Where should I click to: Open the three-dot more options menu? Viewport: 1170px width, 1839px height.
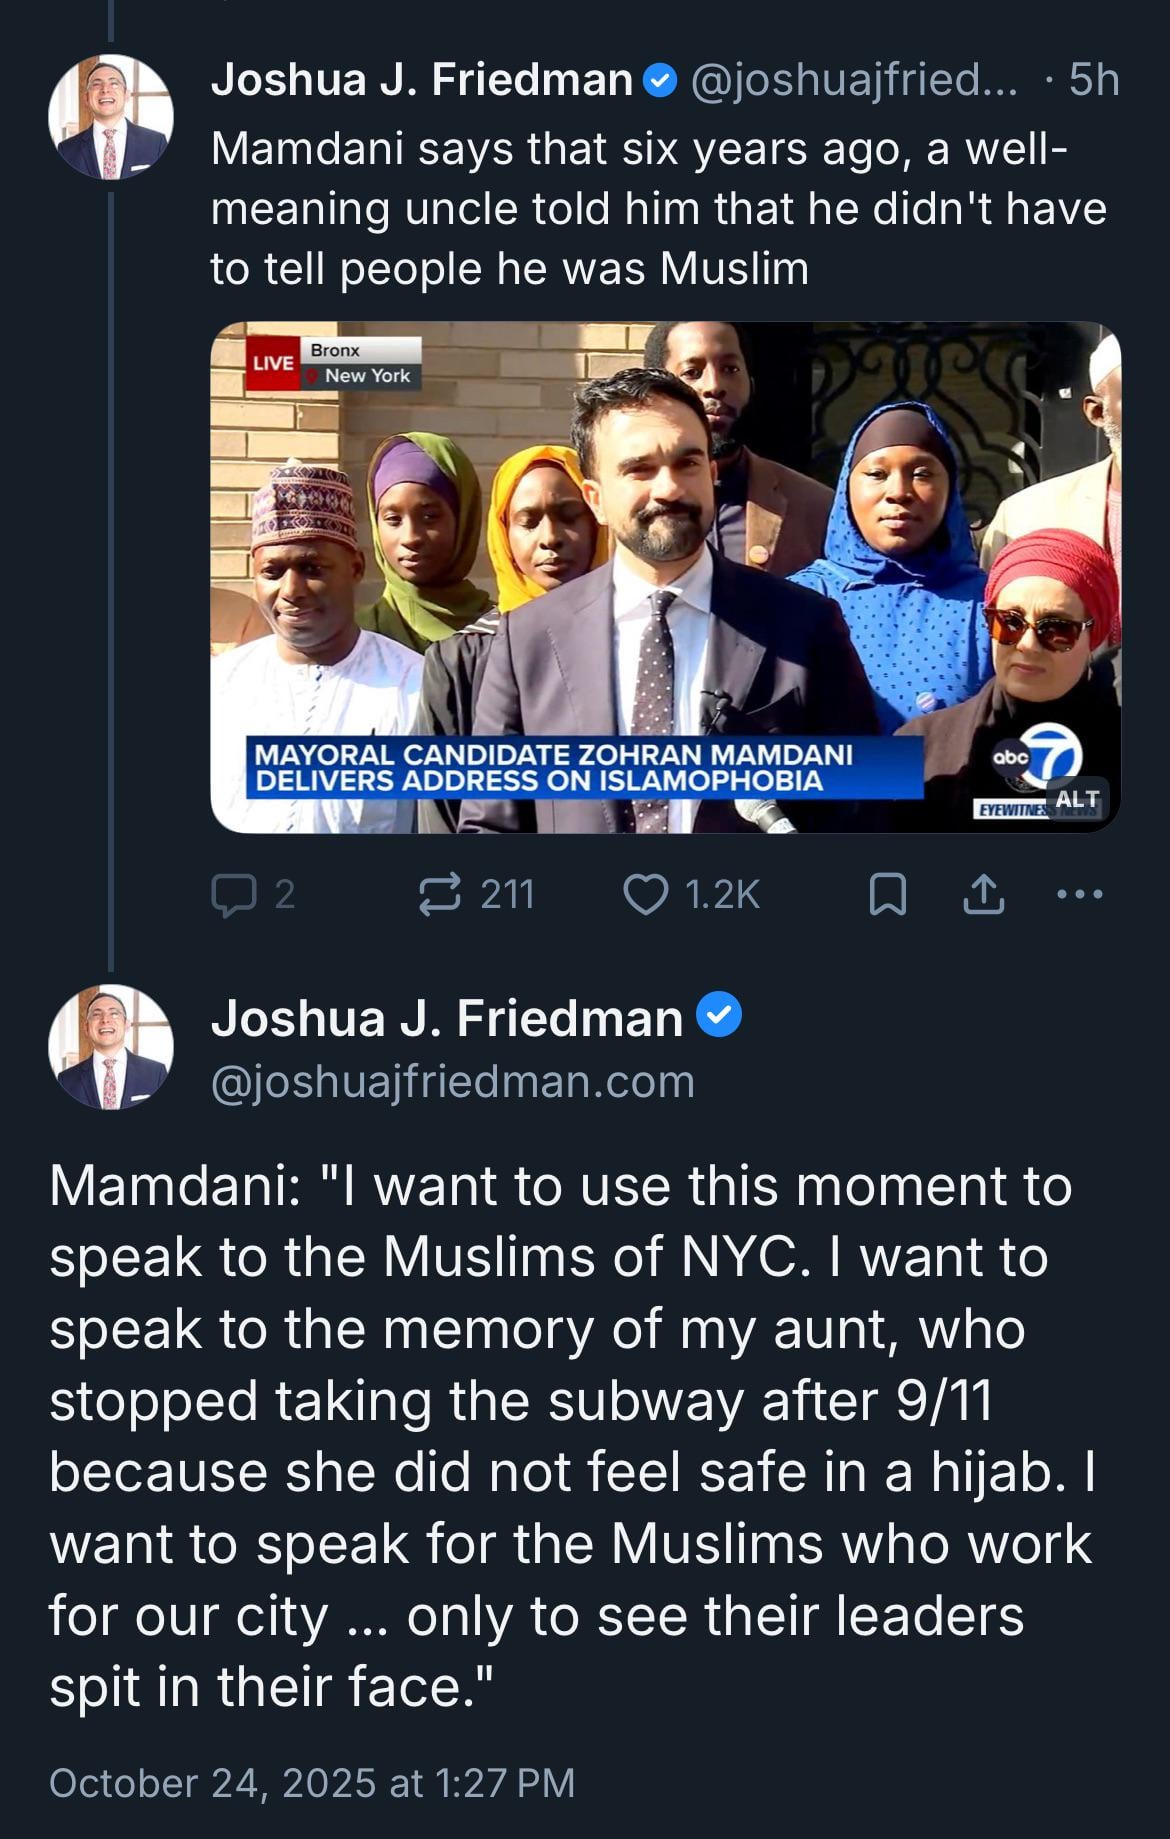(1080, 894)
